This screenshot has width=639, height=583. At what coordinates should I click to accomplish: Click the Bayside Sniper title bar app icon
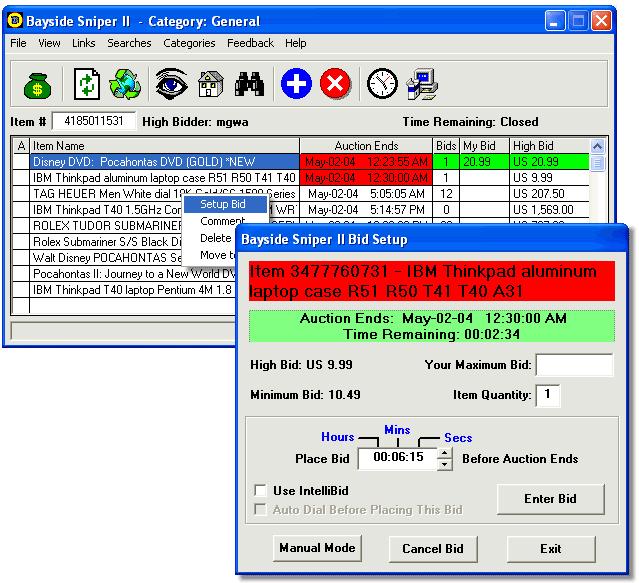(15, 20)
